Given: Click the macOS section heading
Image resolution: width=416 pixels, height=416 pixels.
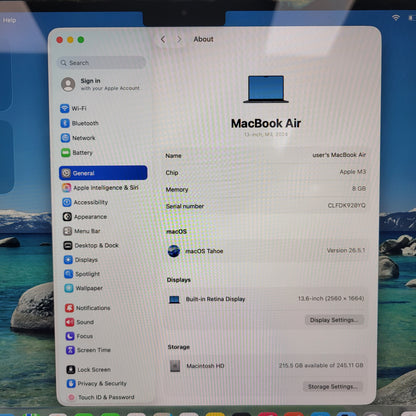Looking at the screenshot, I should coord(176,231).
